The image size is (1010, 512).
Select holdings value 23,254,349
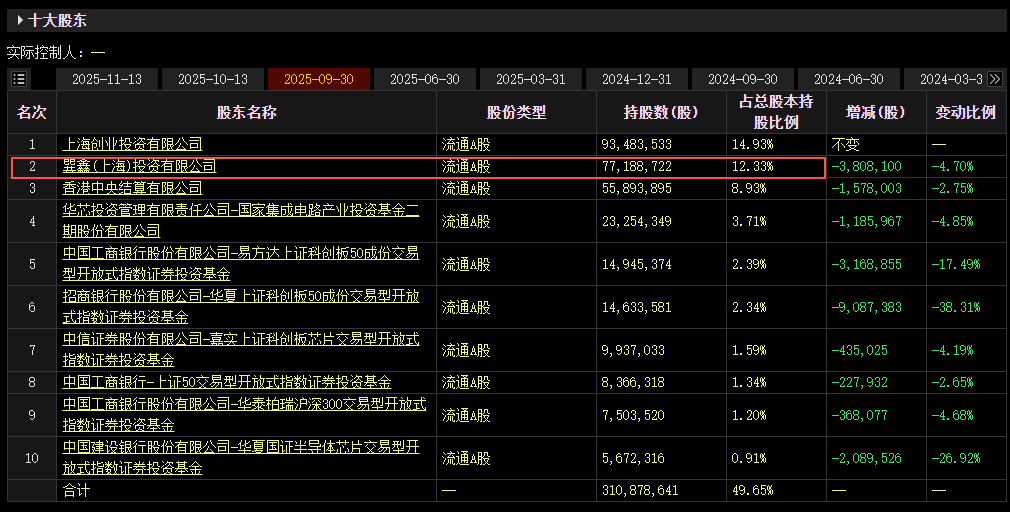pyautogui.click(x=636, y=221)
